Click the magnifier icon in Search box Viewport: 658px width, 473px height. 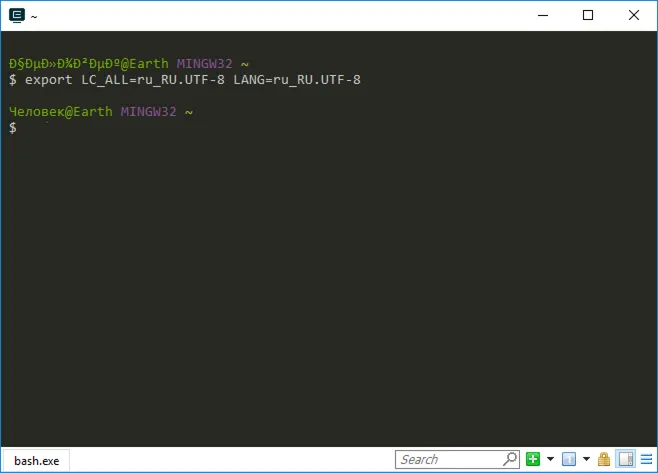tap(510, 460)
